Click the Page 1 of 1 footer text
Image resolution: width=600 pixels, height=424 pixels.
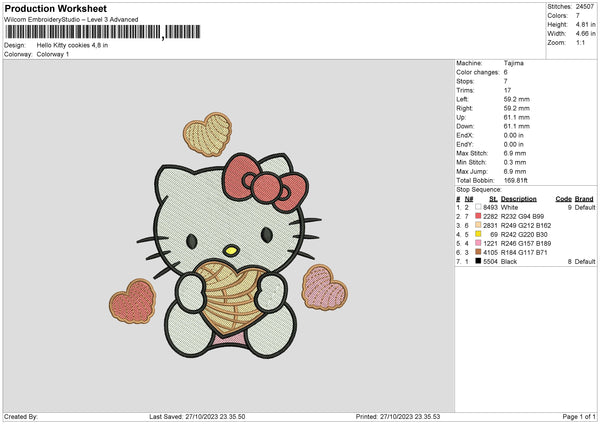point(579,416)
